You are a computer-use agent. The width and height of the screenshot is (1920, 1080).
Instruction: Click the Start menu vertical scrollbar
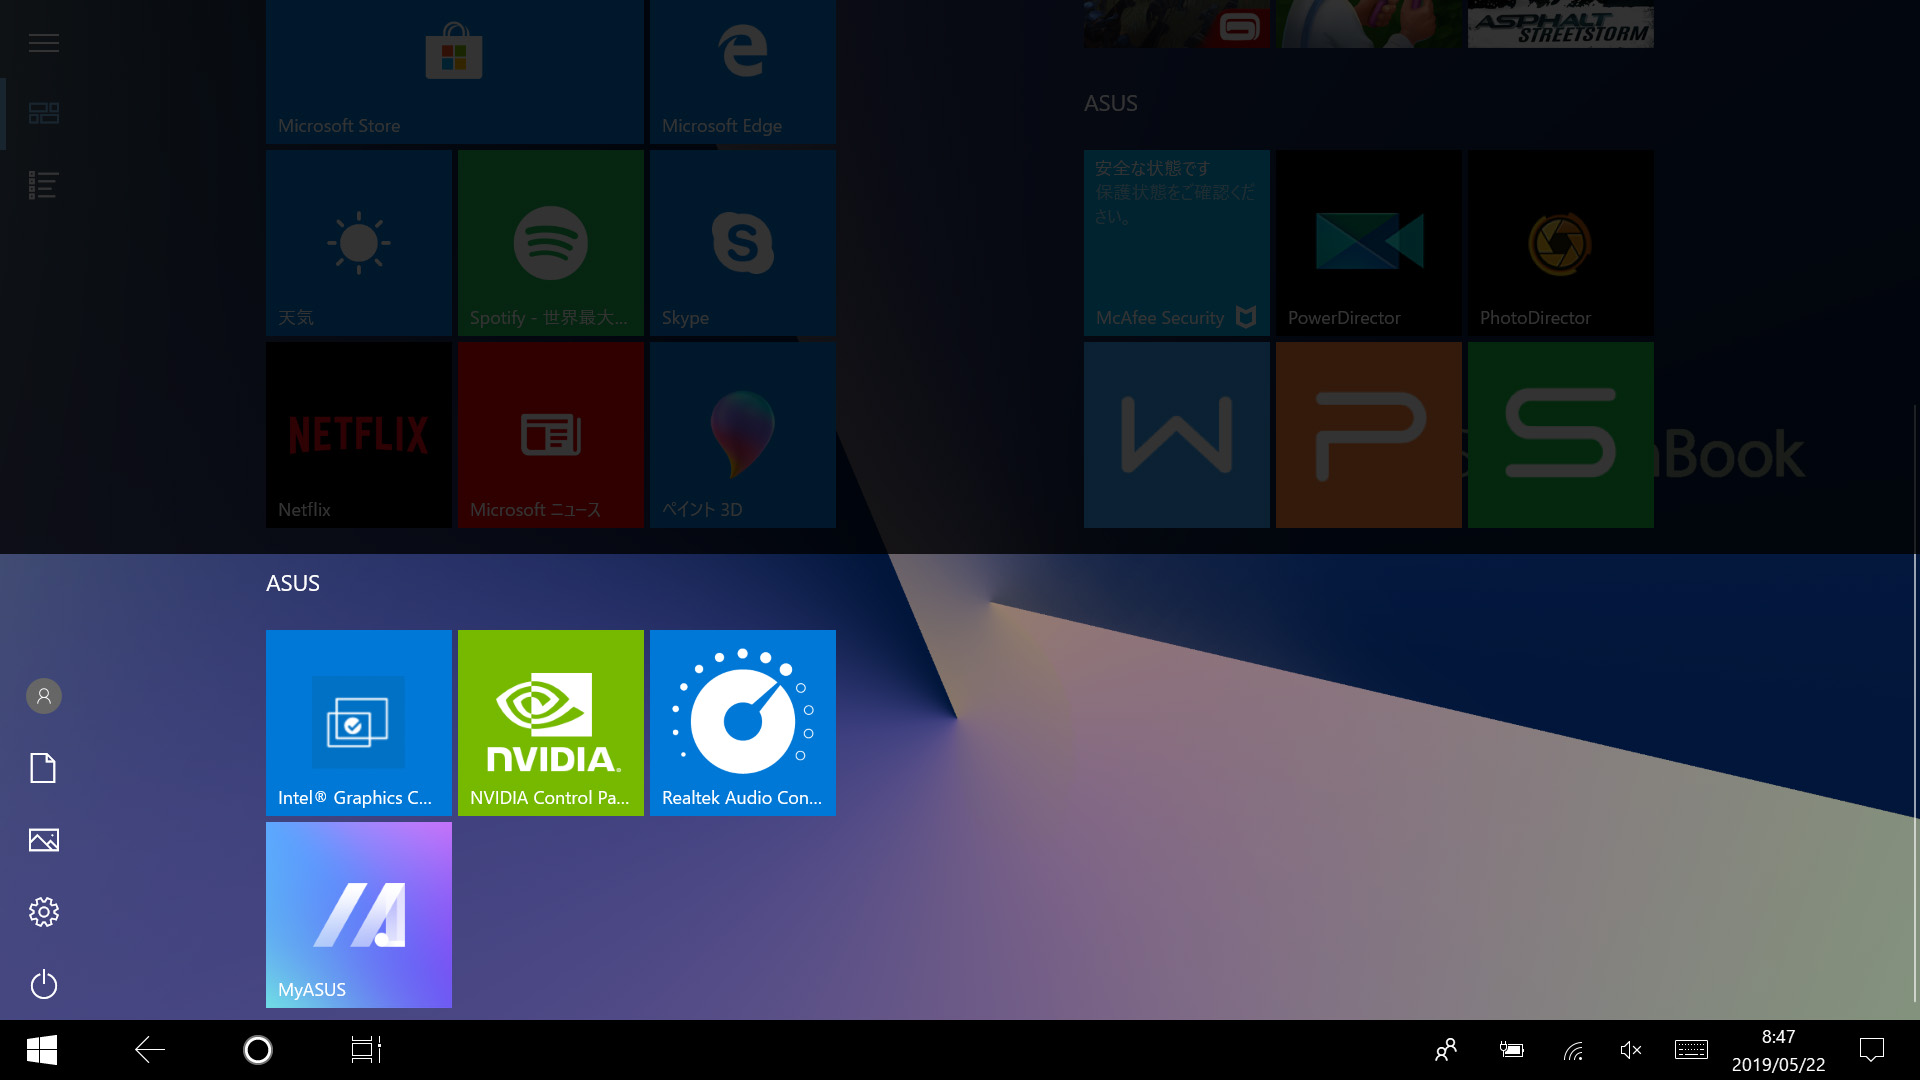point(1915,700)
